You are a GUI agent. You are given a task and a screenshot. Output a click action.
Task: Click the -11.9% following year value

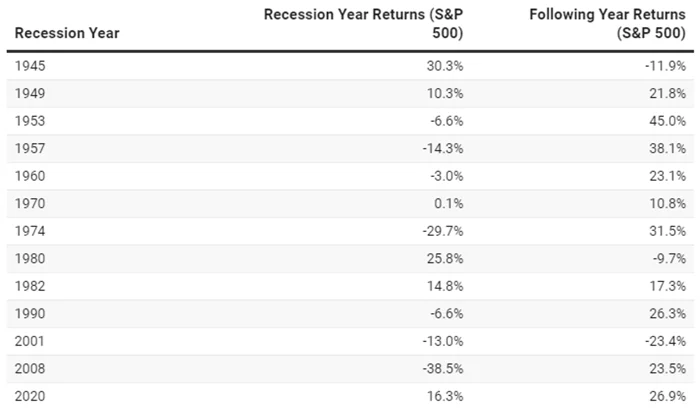666,65
